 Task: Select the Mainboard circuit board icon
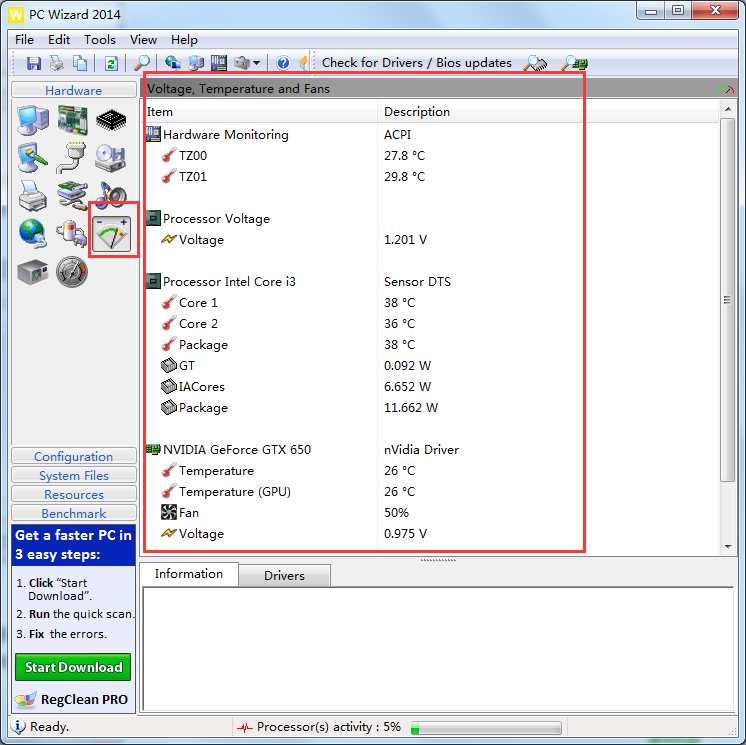72,120
